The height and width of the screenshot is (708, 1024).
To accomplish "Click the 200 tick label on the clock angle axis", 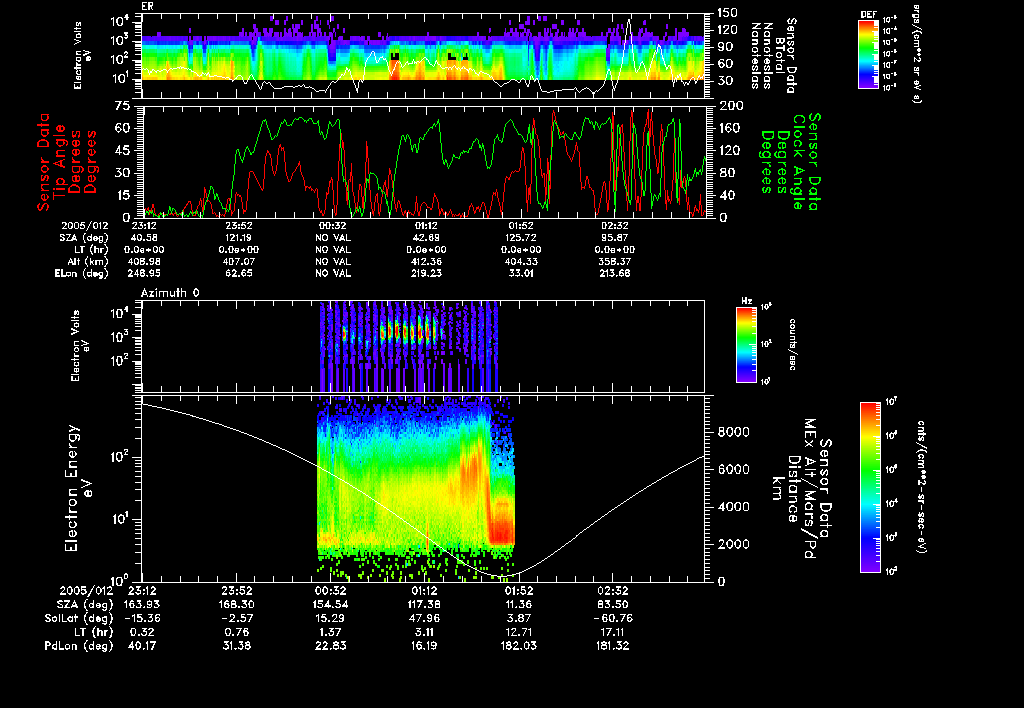I will (729, 106).
